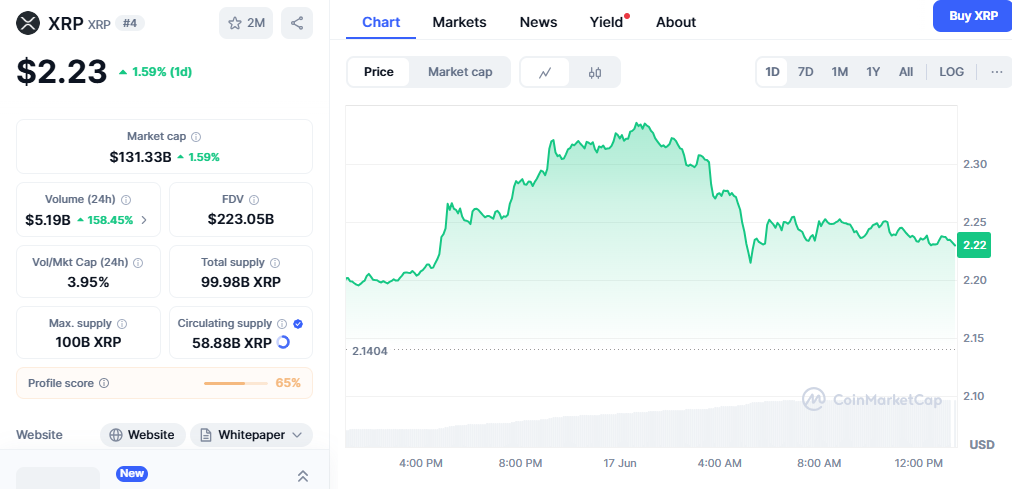Expand Whitepaper dropdown chevron
Viewport: 1012px width, 489px height.
tap(297, 435)
